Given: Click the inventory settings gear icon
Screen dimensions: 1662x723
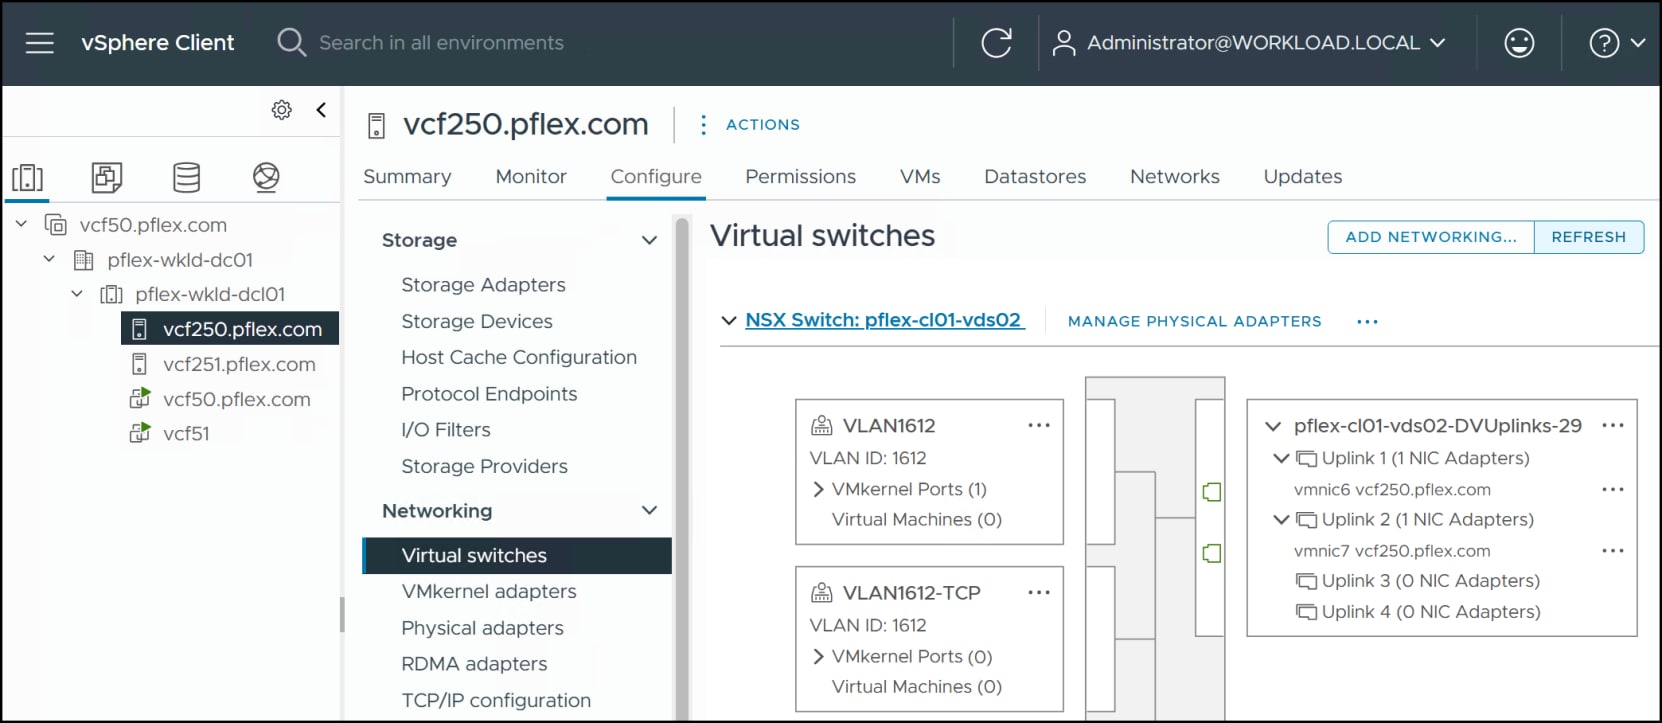Looking at the screenshot, I should [282, 110].
